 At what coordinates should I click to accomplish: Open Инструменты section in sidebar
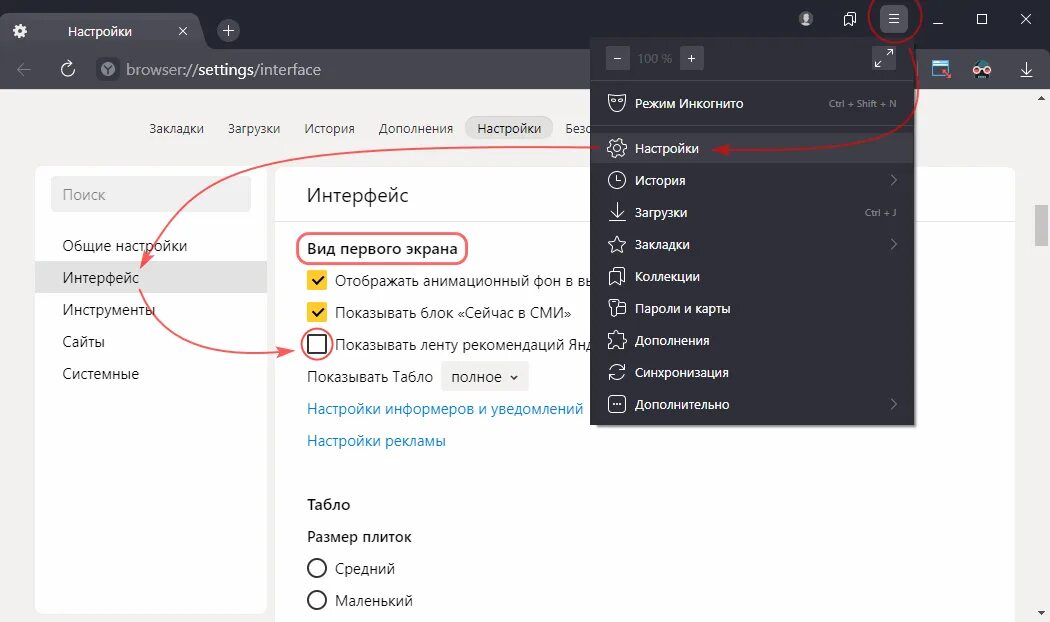[x=151, y=309]
